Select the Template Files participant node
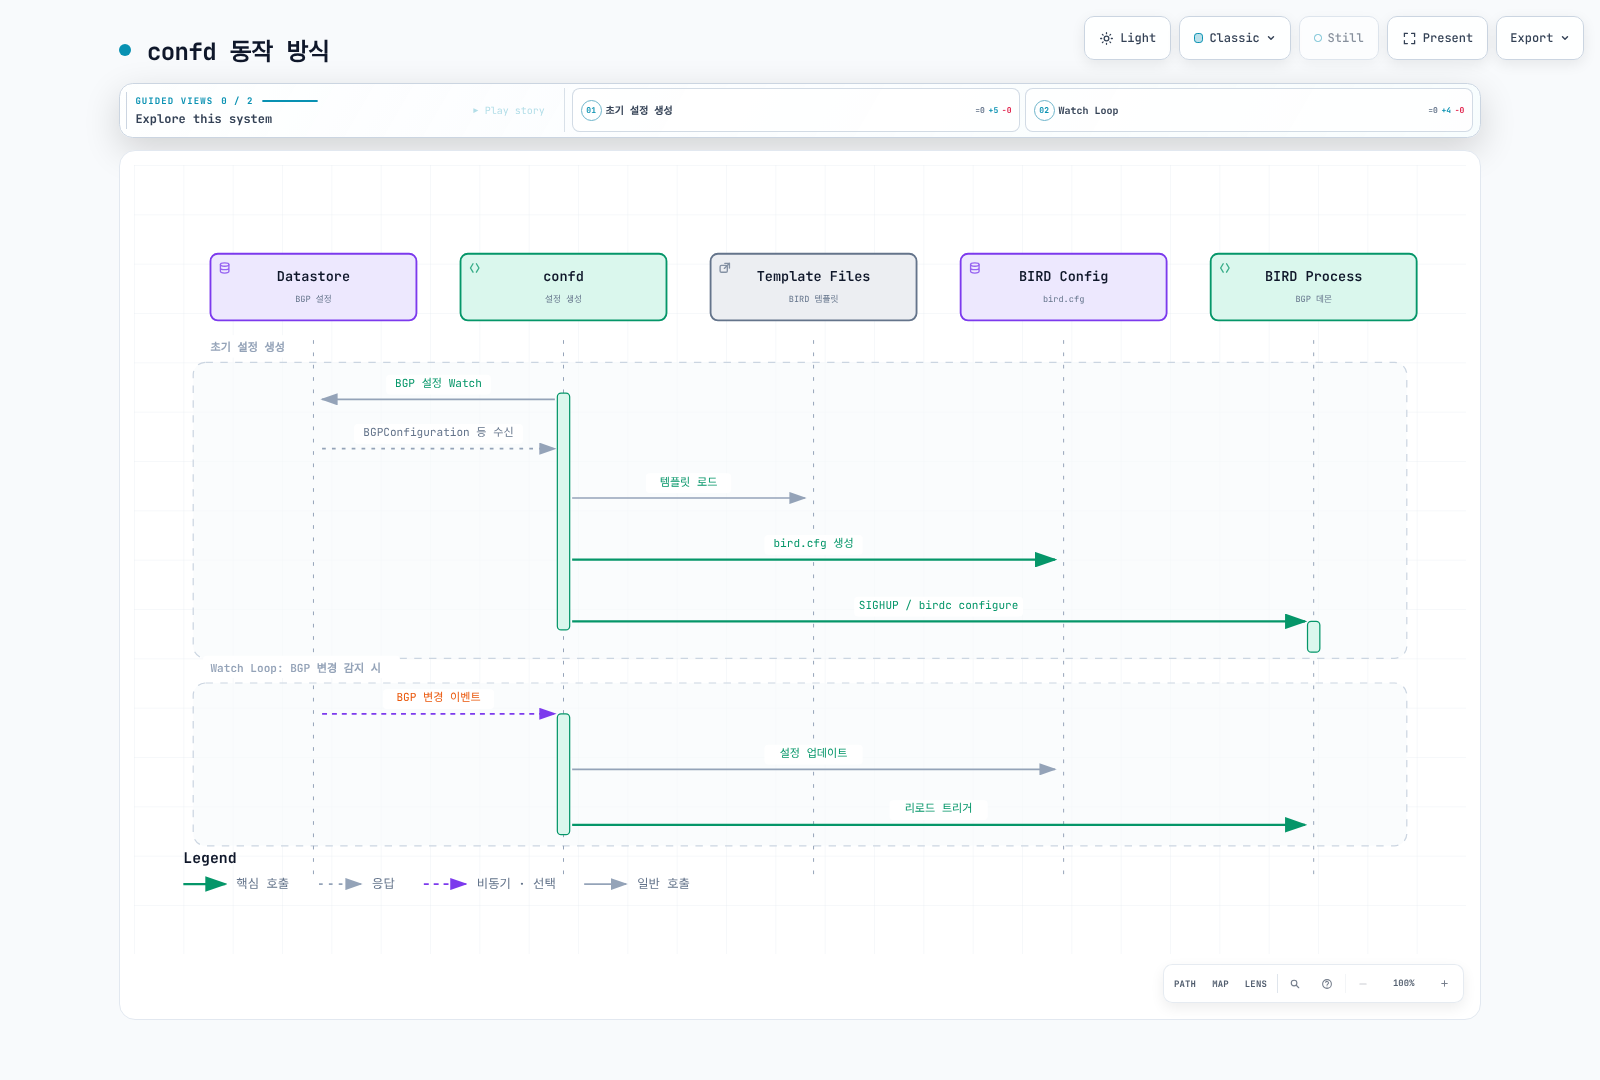Viewport: 1600px width, 1080px height. click(813, 287)
